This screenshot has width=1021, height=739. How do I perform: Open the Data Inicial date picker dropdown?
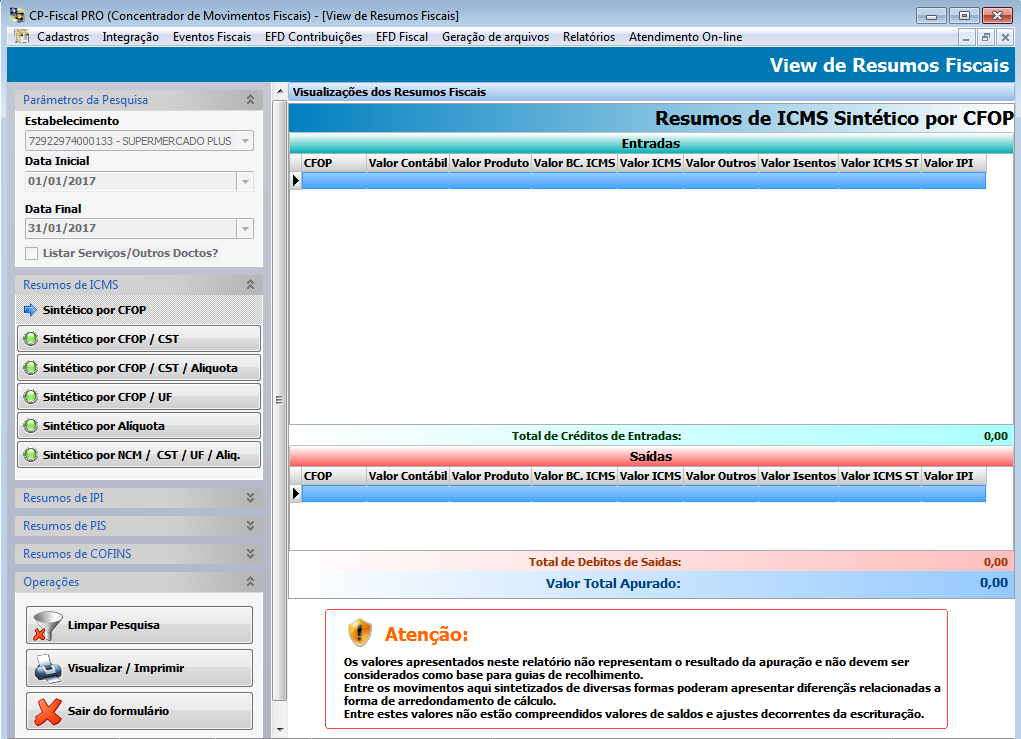point(245,182)
